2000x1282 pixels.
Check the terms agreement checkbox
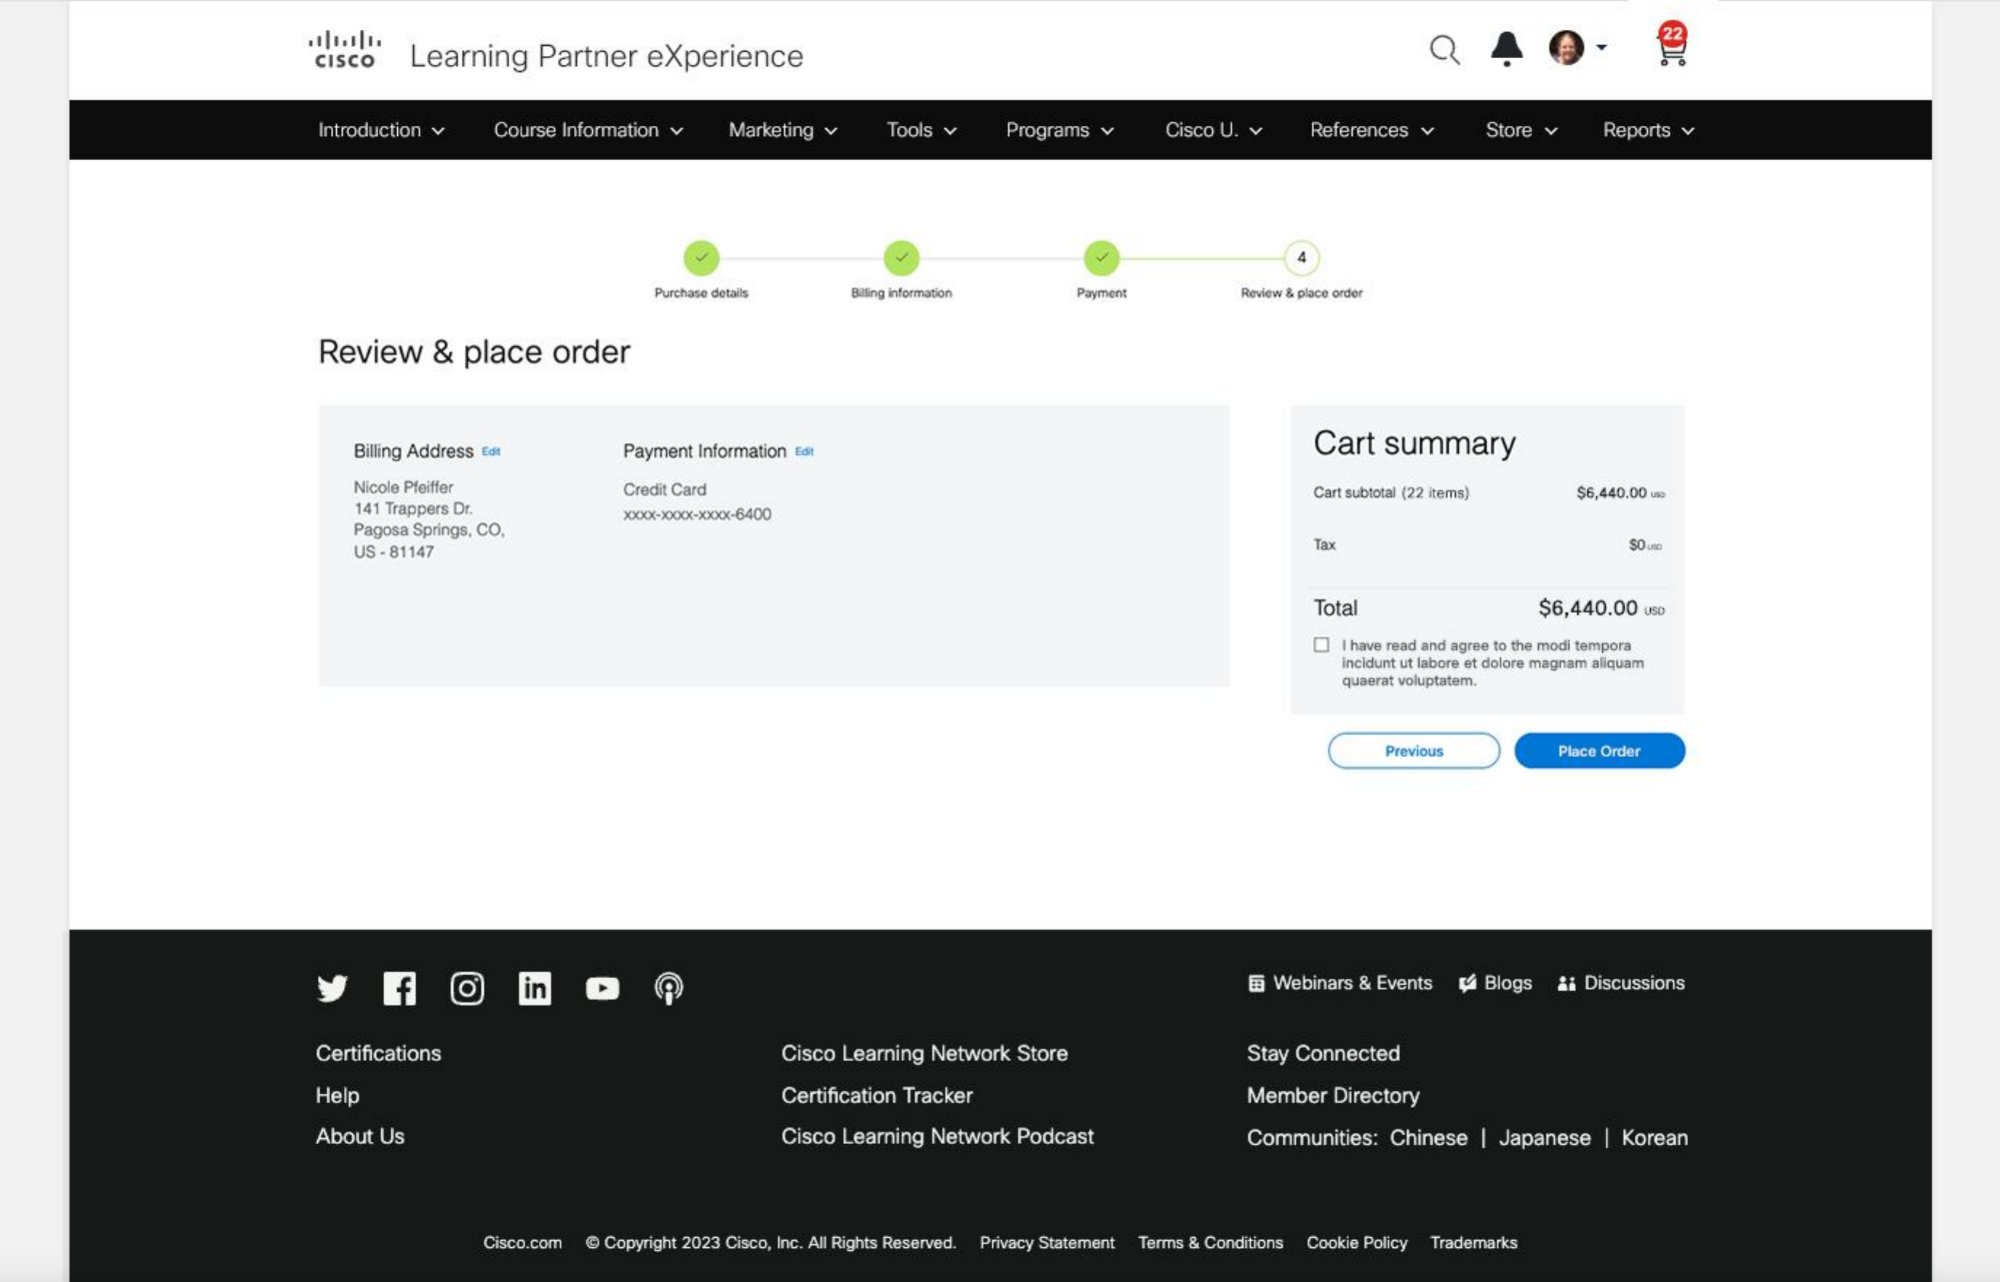click(x=1321, y=645)
